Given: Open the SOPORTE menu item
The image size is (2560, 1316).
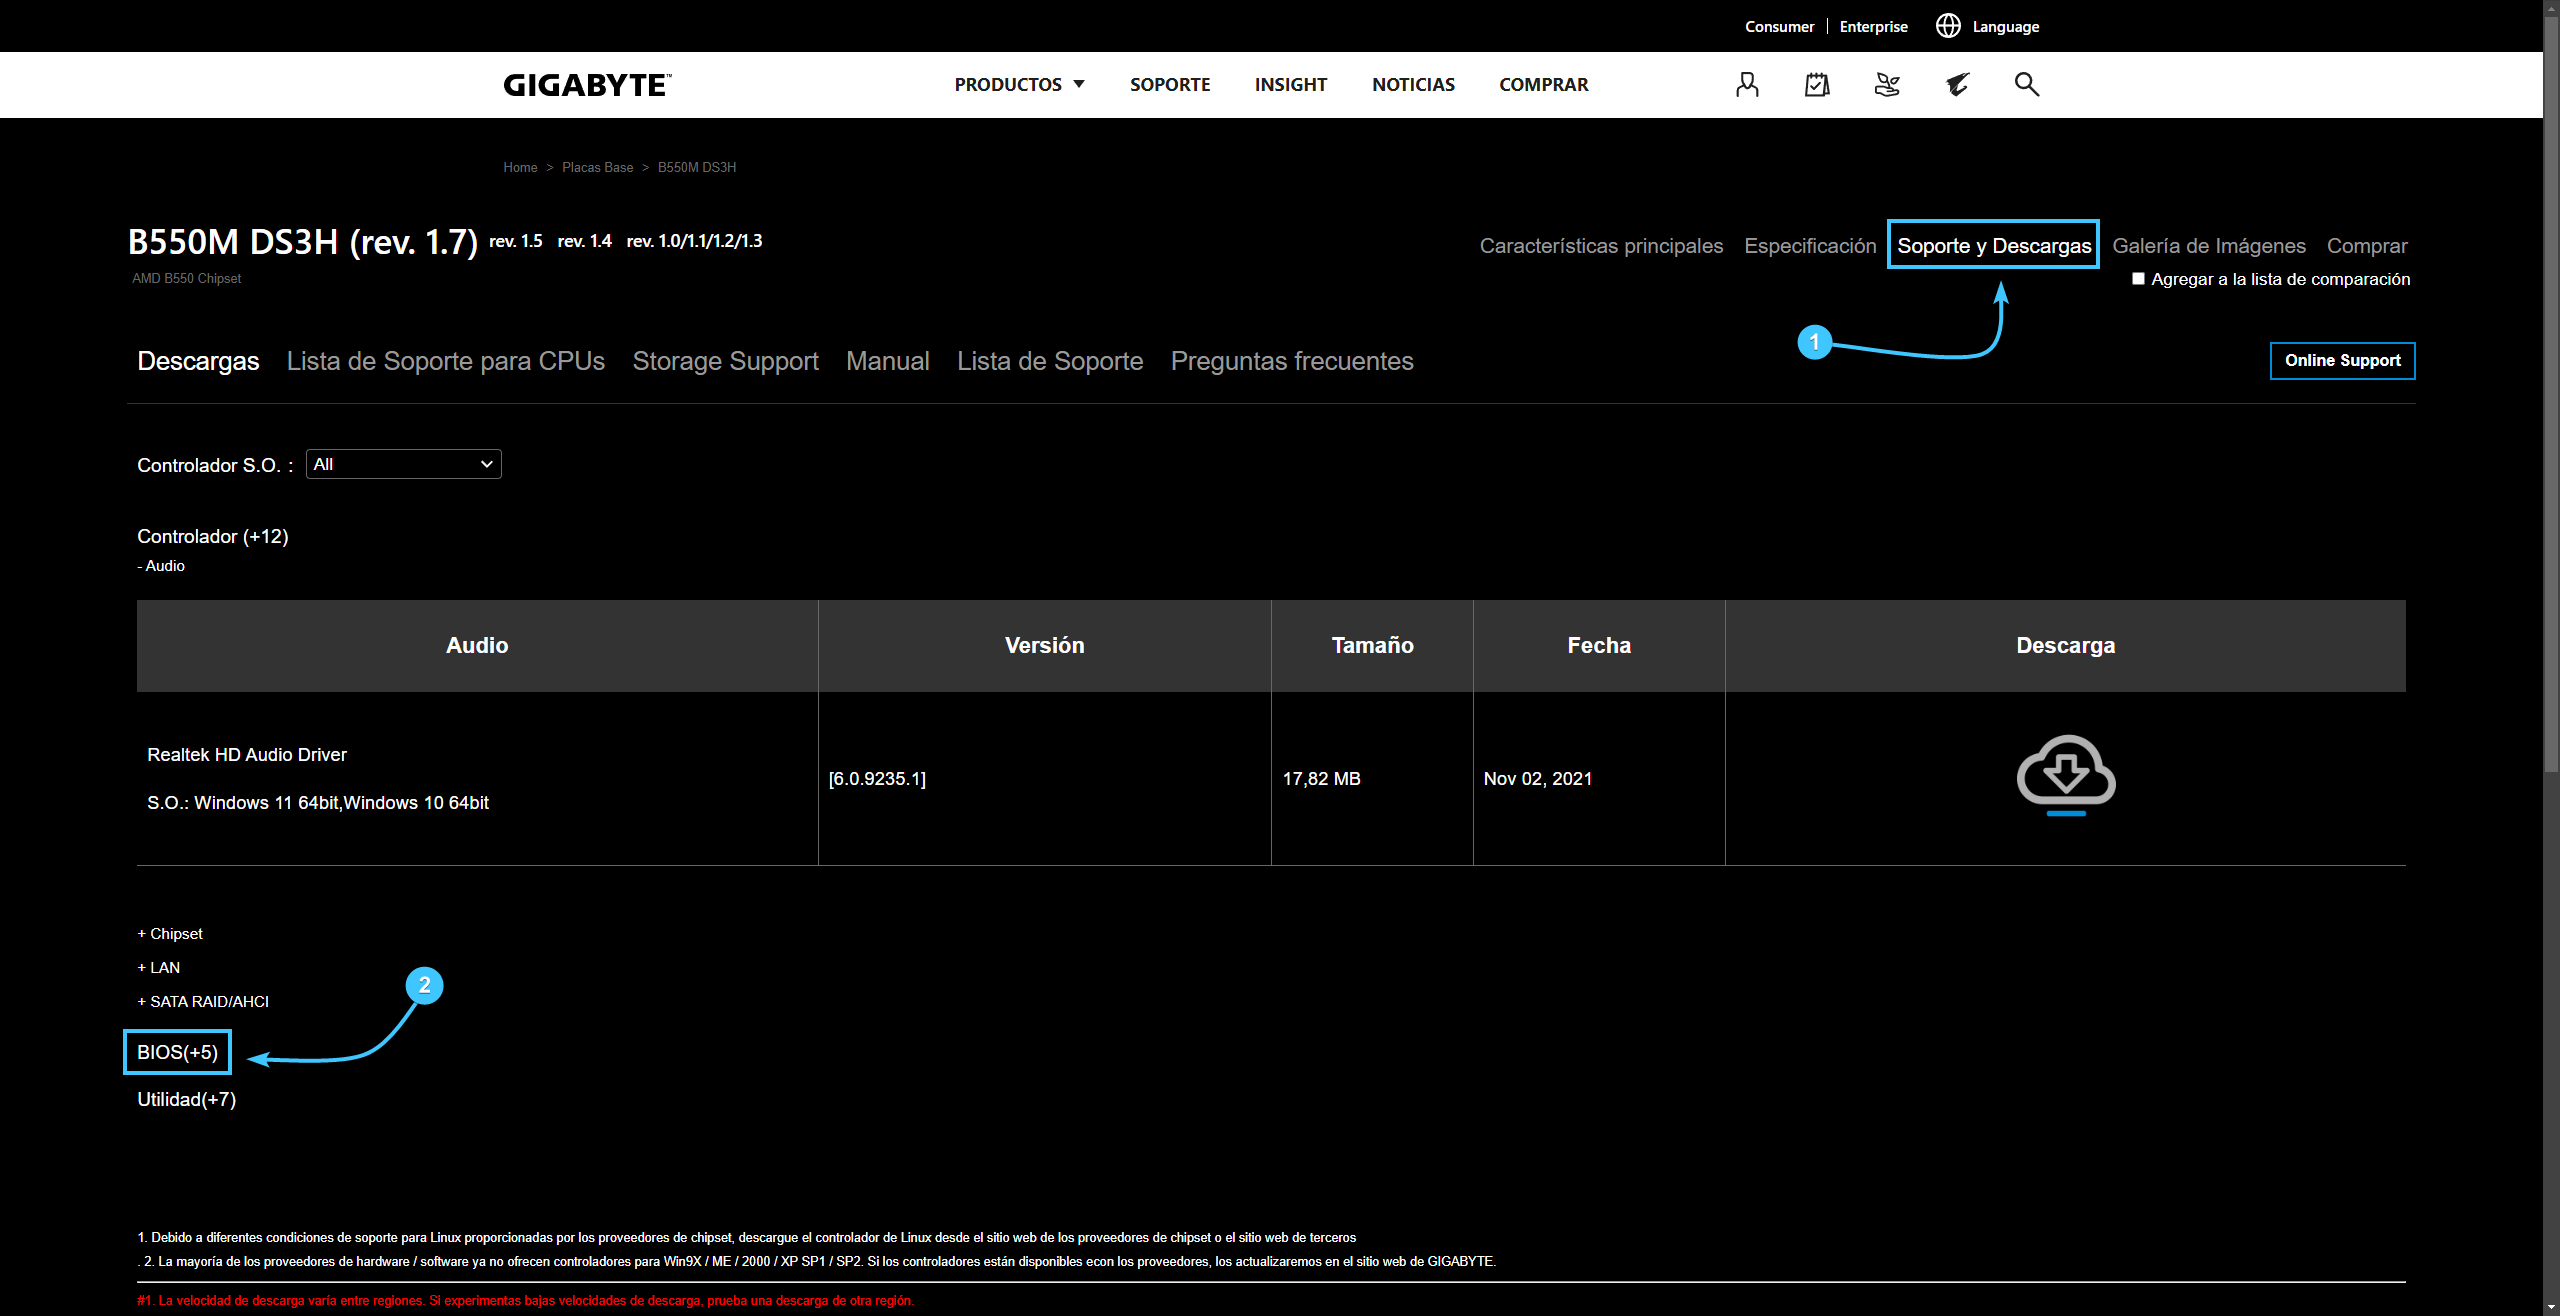Looking at the screenshot, I should pyautogui.click(x=1170, y=85).
